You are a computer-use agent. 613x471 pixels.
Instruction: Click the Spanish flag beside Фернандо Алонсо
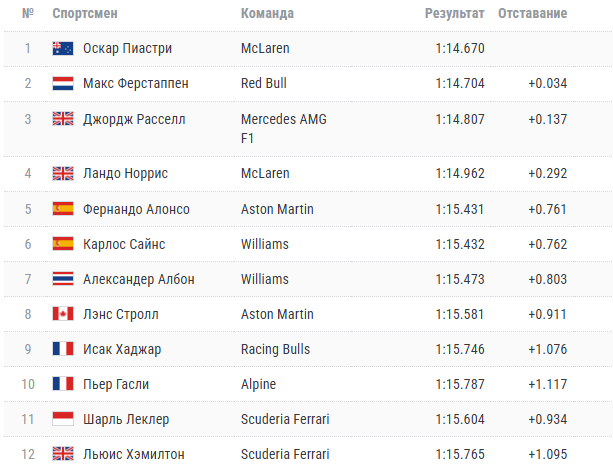click(63, 209)
